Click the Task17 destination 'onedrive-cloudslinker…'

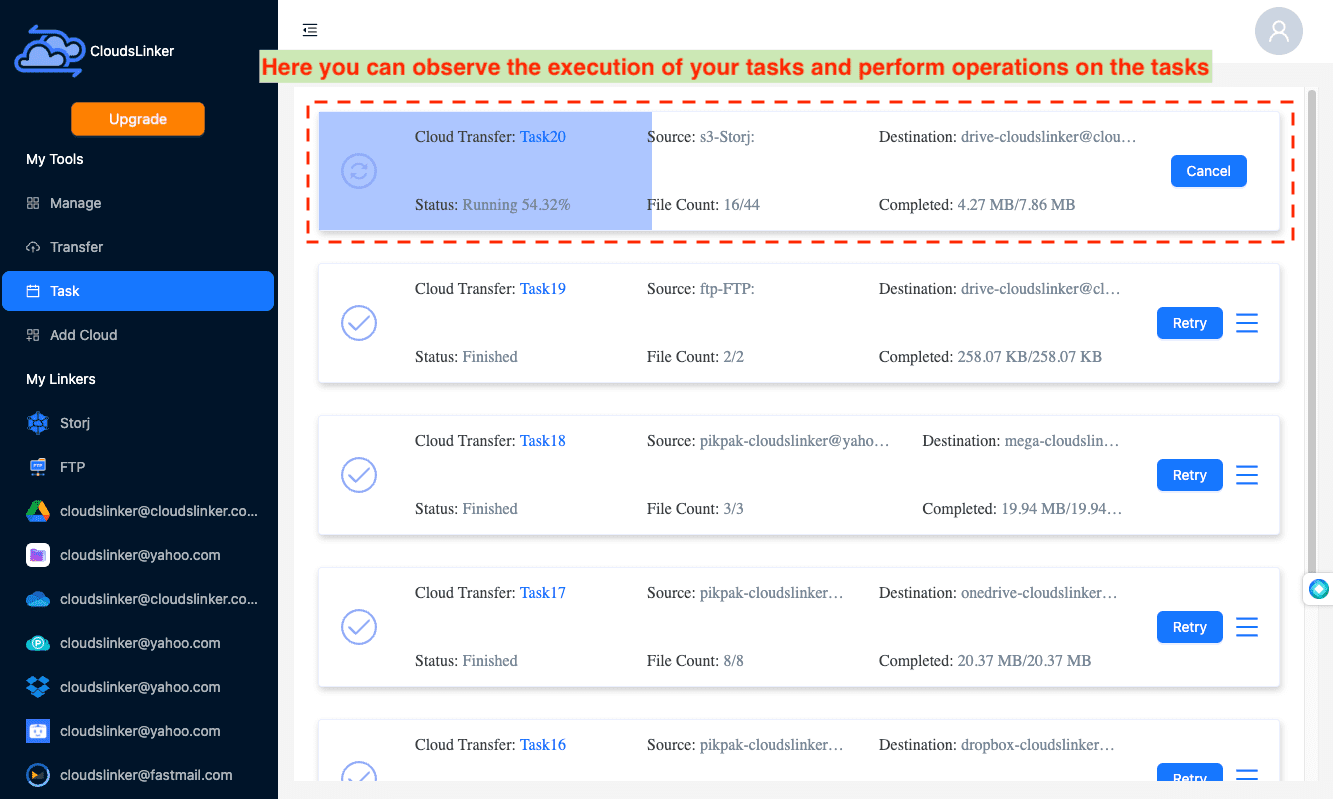tap(1039, 592)
